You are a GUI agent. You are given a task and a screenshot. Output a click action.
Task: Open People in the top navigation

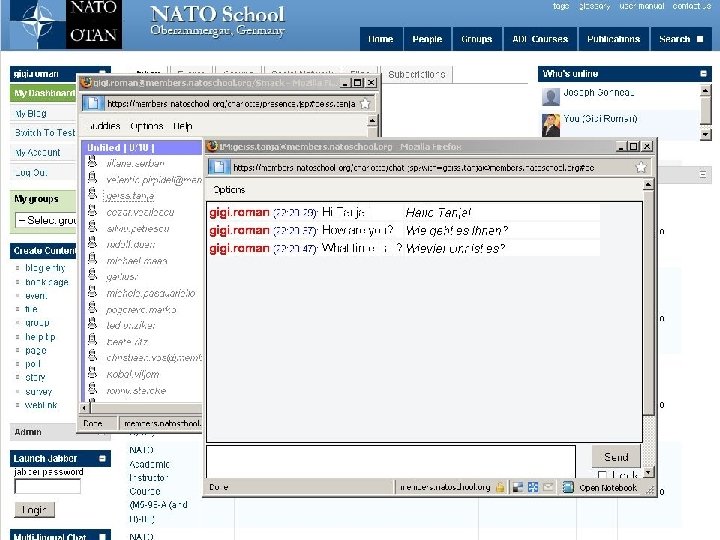coord(427,39)
